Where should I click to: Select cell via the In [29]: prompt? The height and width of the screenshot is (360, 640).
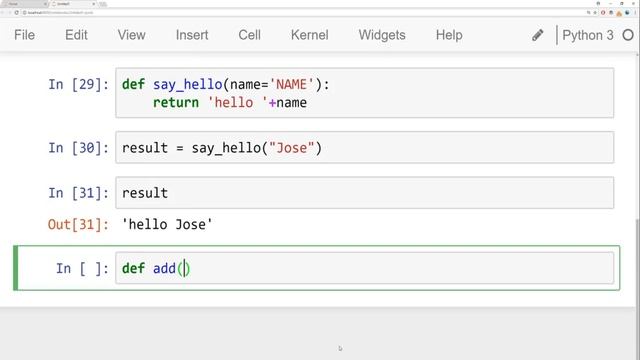click(x=78, y=84)
